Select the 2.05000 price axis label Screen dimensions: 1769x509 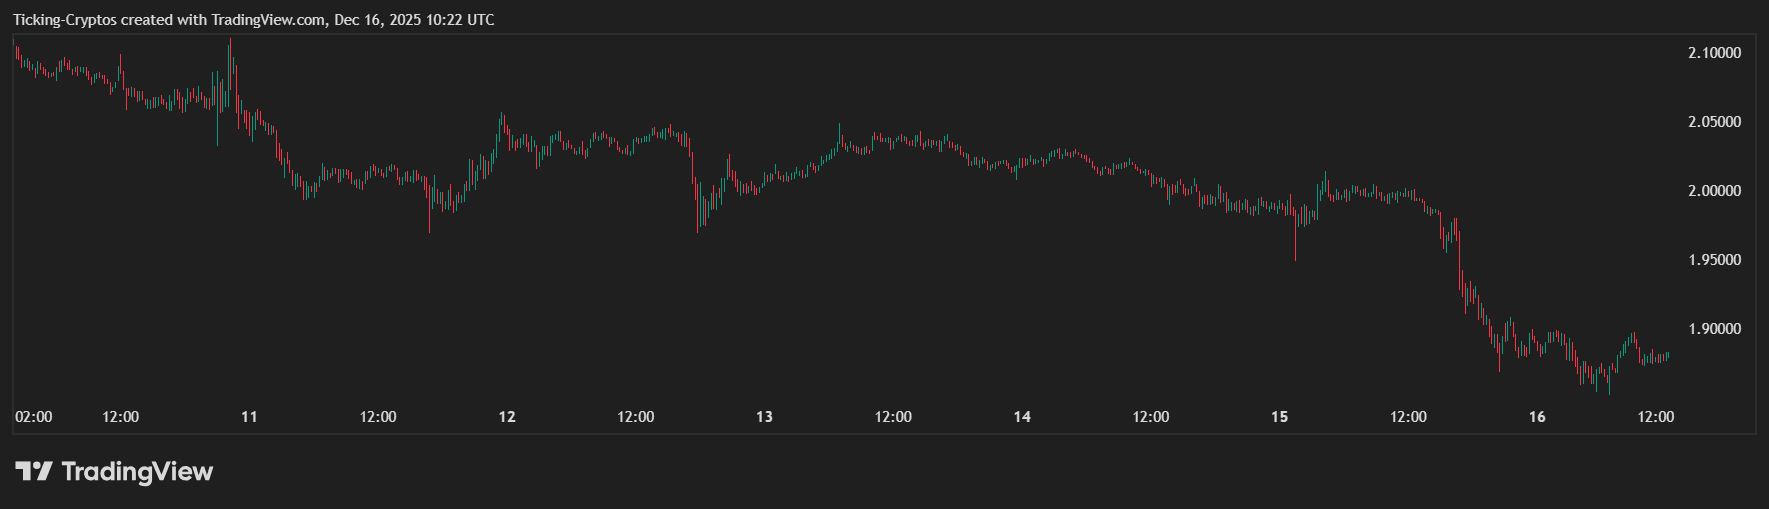coord(1714,122)
